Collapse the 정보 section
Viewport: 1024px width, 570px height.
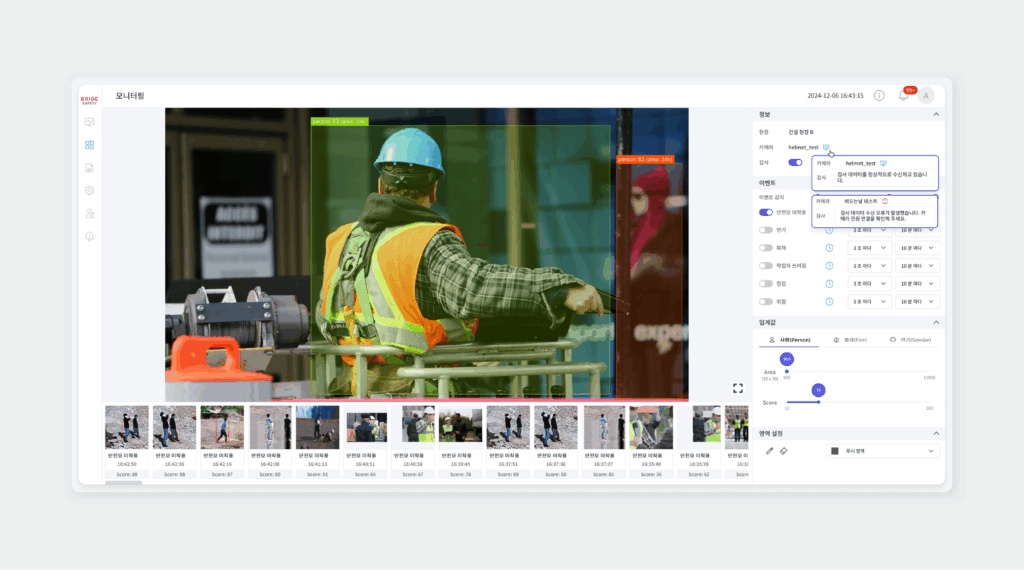pyautogui.click(x=936, y=114)
